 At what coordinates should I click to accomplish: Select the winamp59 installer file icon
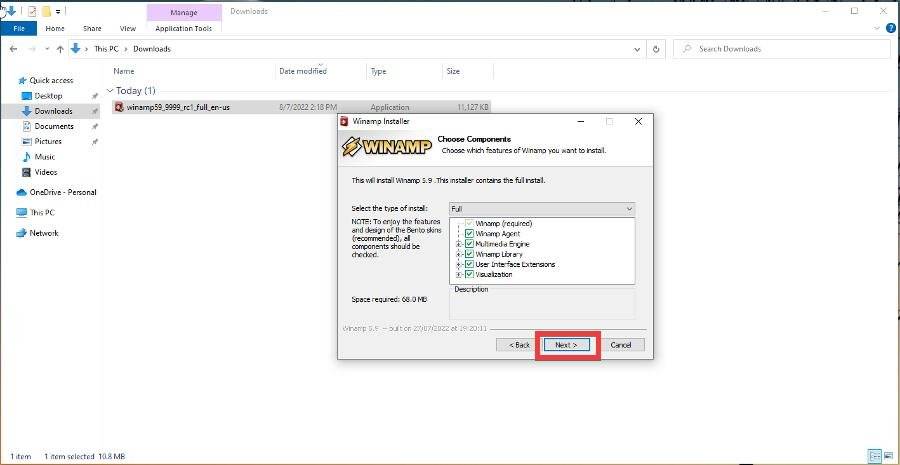[119, 107]
